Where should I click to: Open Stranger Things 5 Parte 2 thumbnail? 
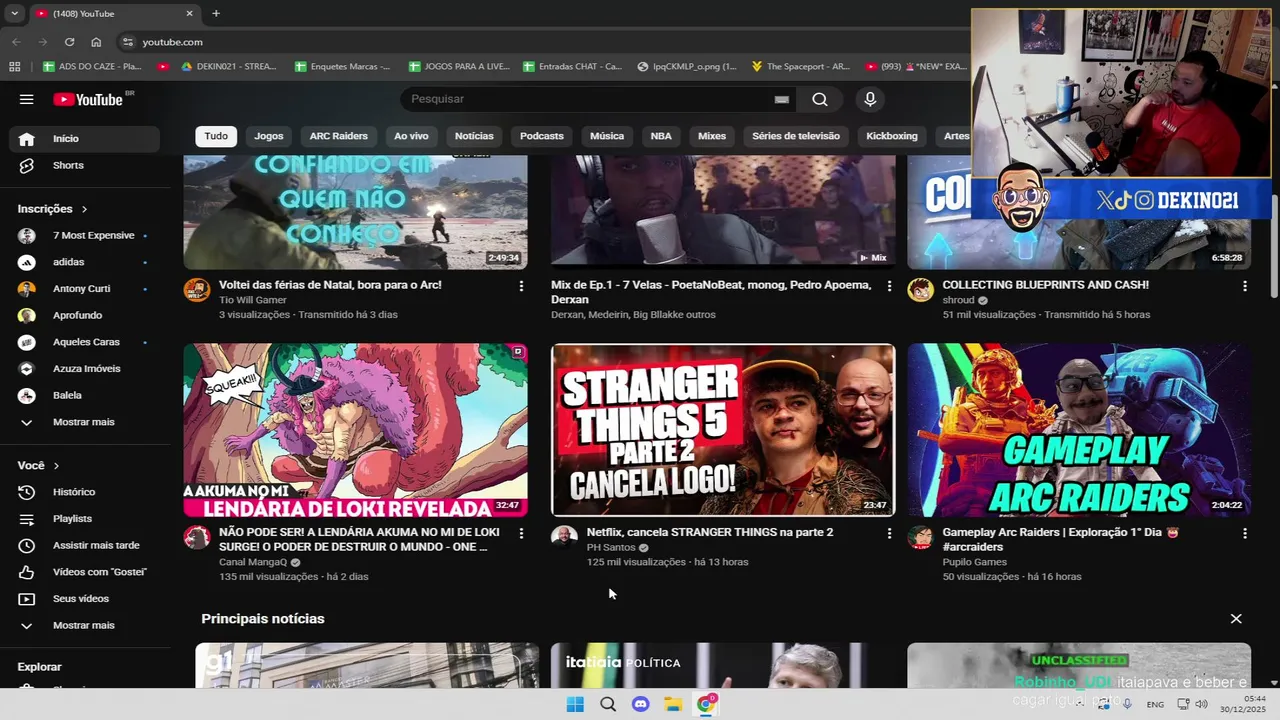(x=723, y=430)
